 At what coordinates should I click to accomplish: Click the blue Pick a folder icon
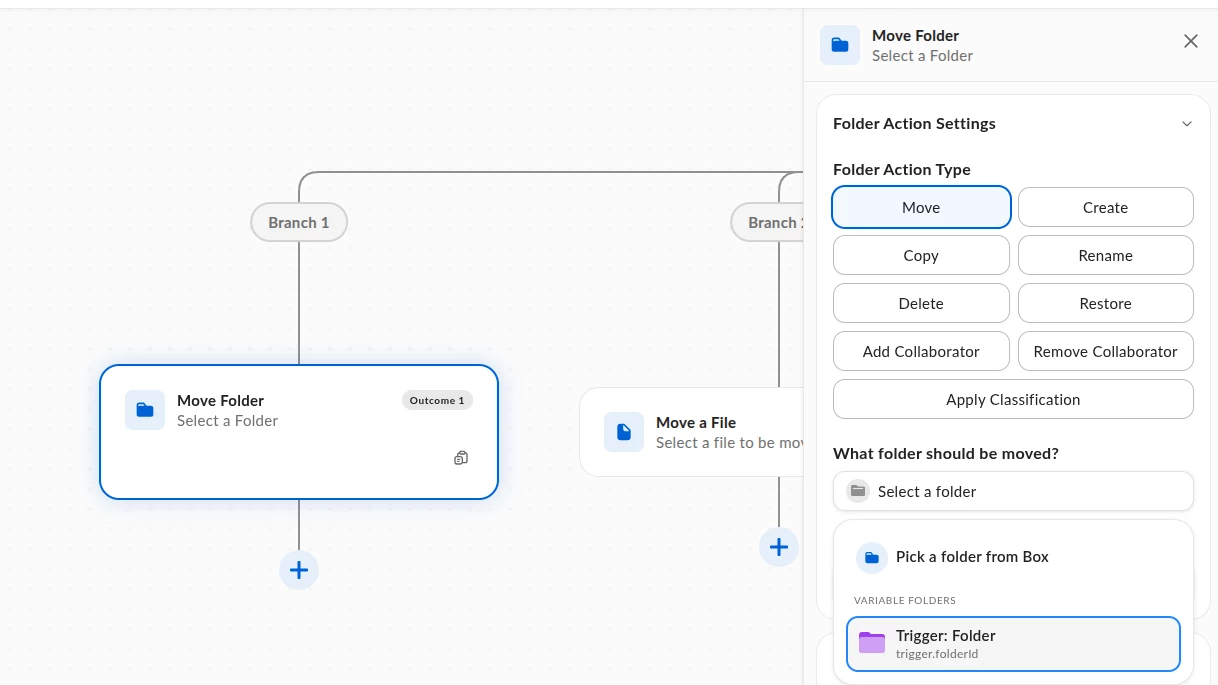(x=872, y=557)
